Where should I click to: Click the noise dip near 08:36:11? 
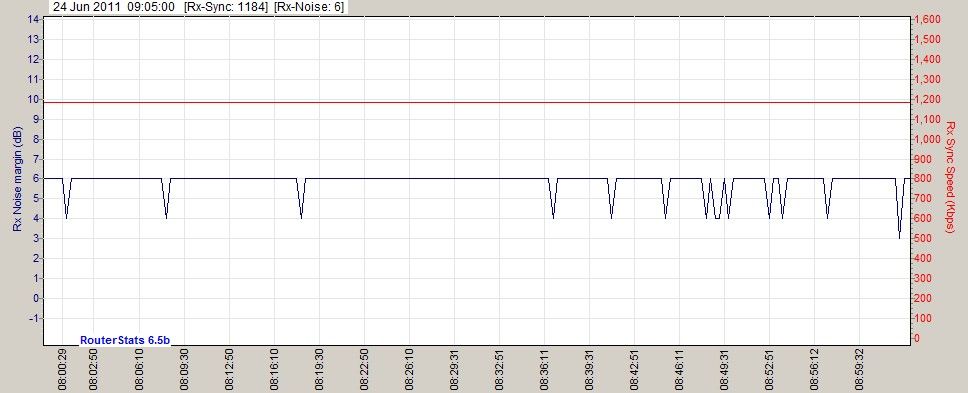click(x=553, y=199)
